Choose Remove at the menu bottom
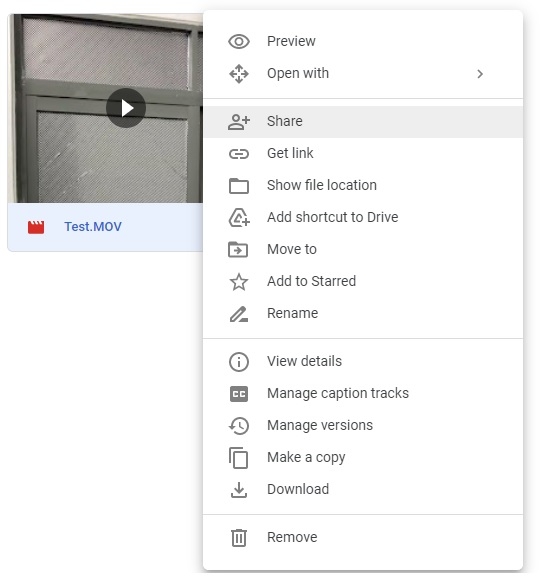The height and width of the screenshot is (588, 546). coord(363,538)
